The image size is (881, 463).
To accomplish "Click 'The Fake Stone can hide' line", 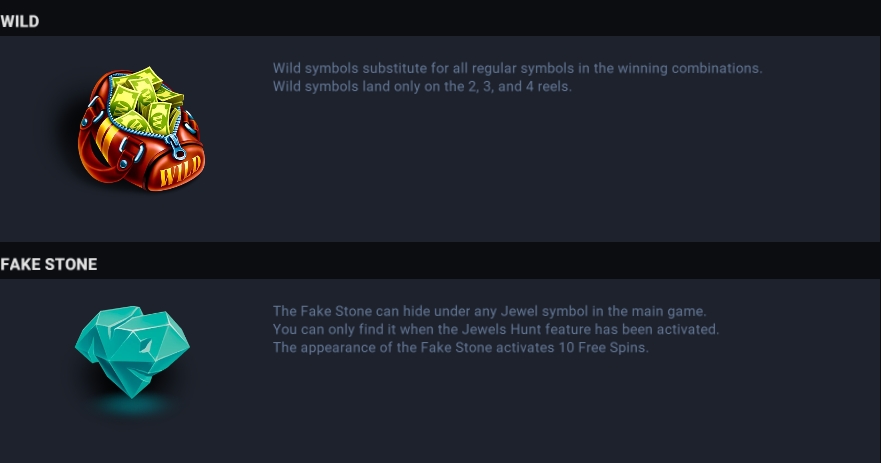I will click(489, 311).
